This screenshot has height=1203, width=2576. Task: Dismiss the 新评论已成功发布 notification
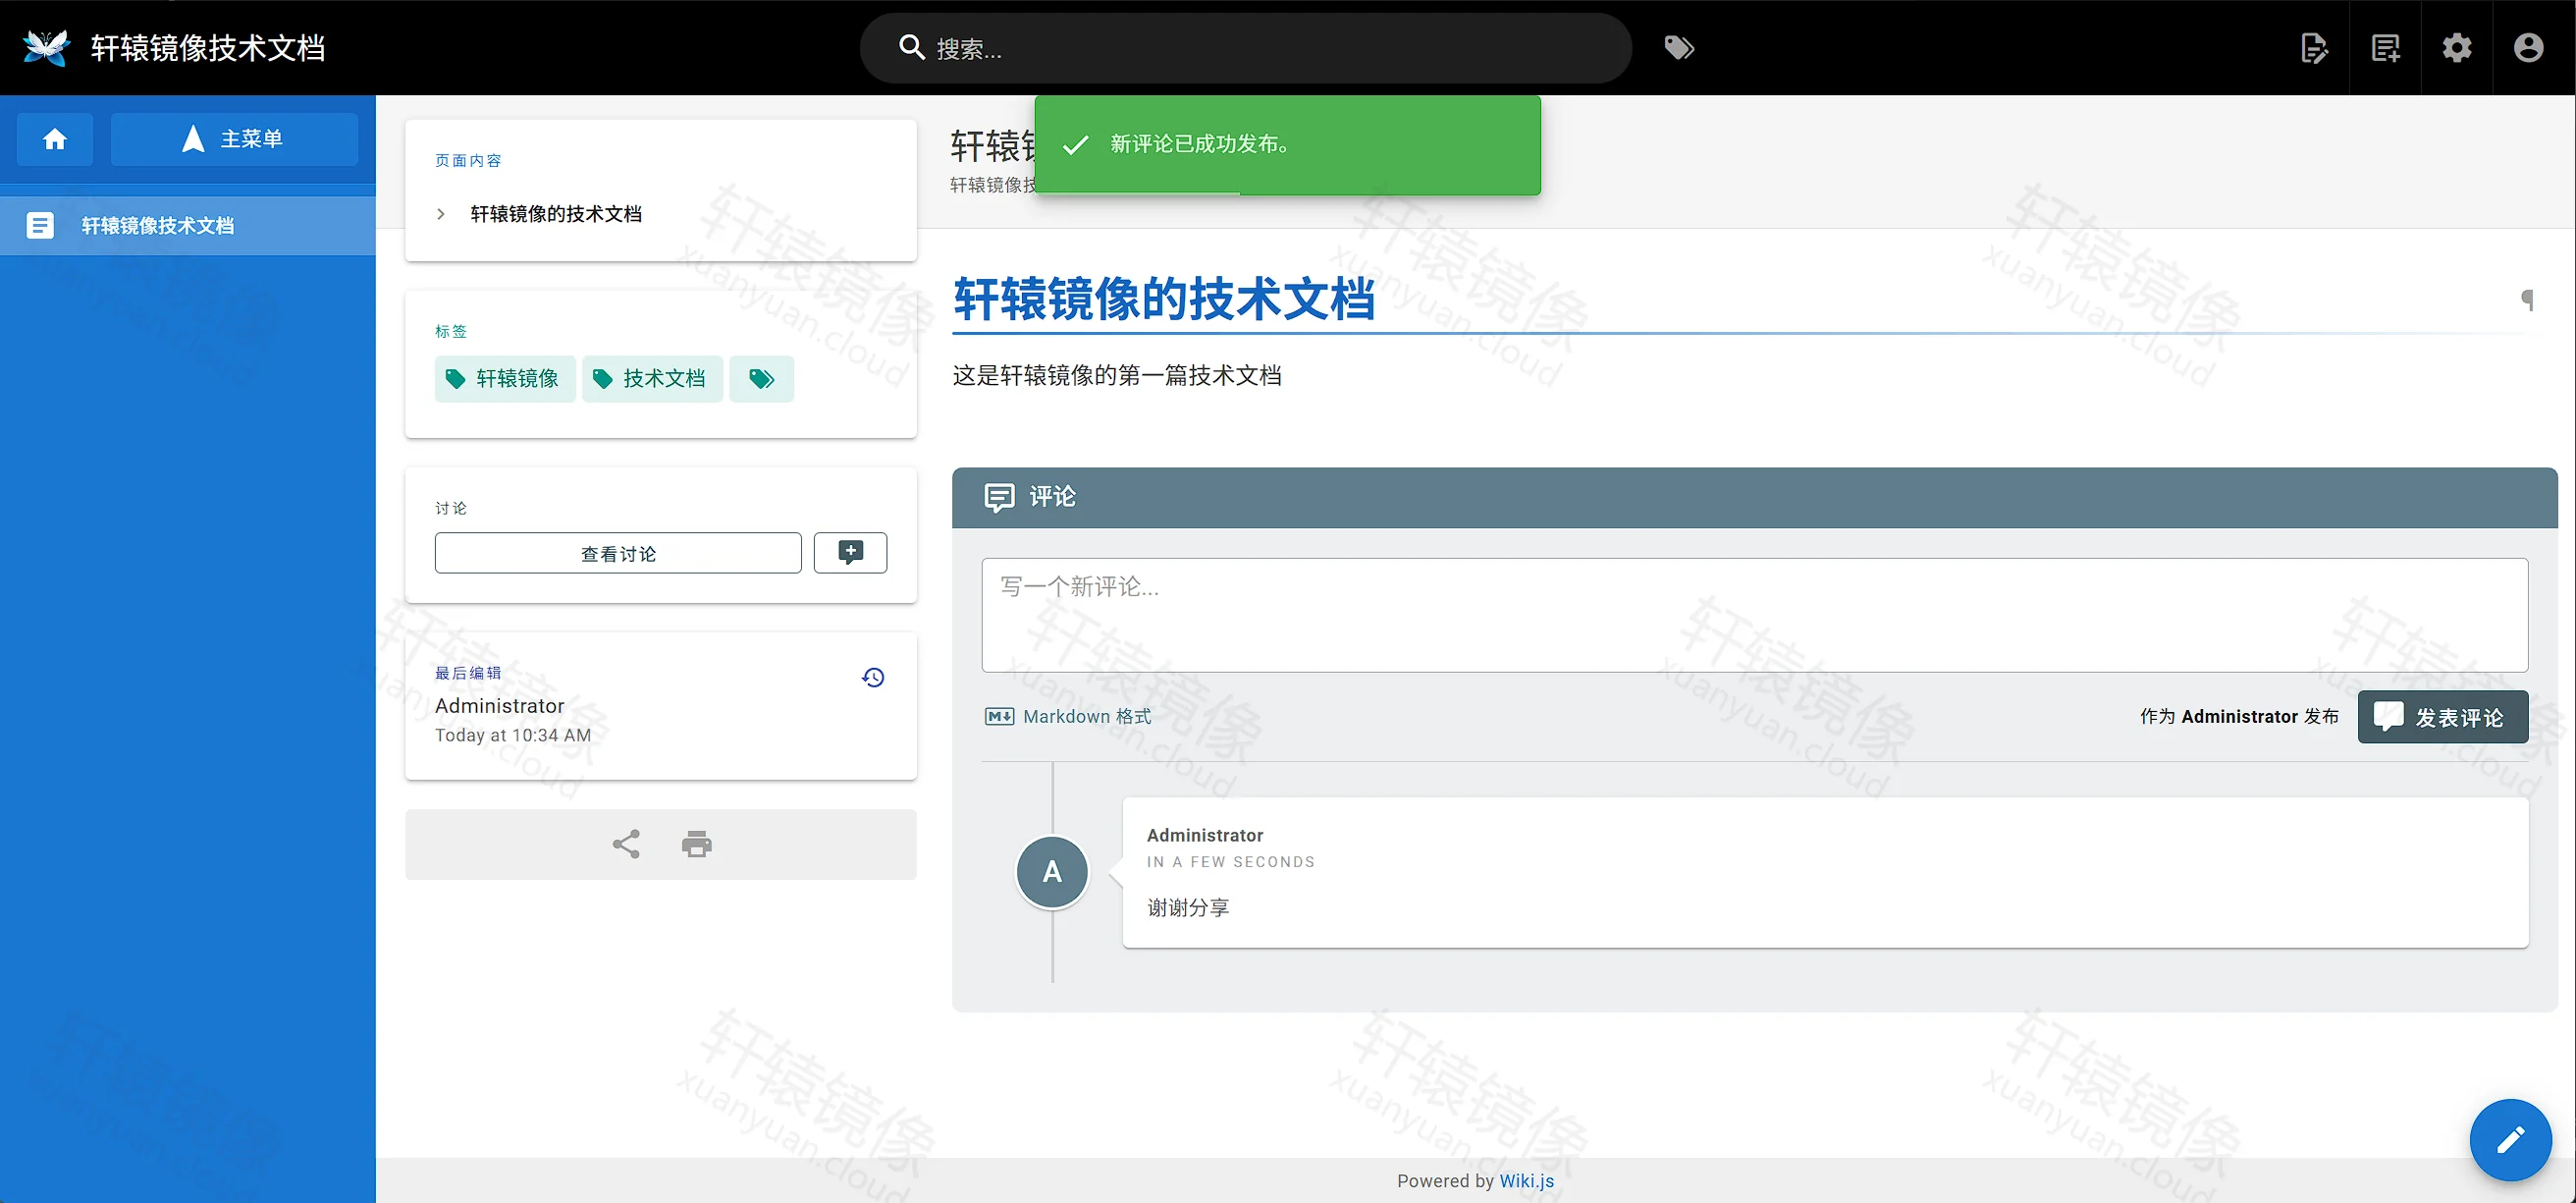click(x=1287, y=145)
